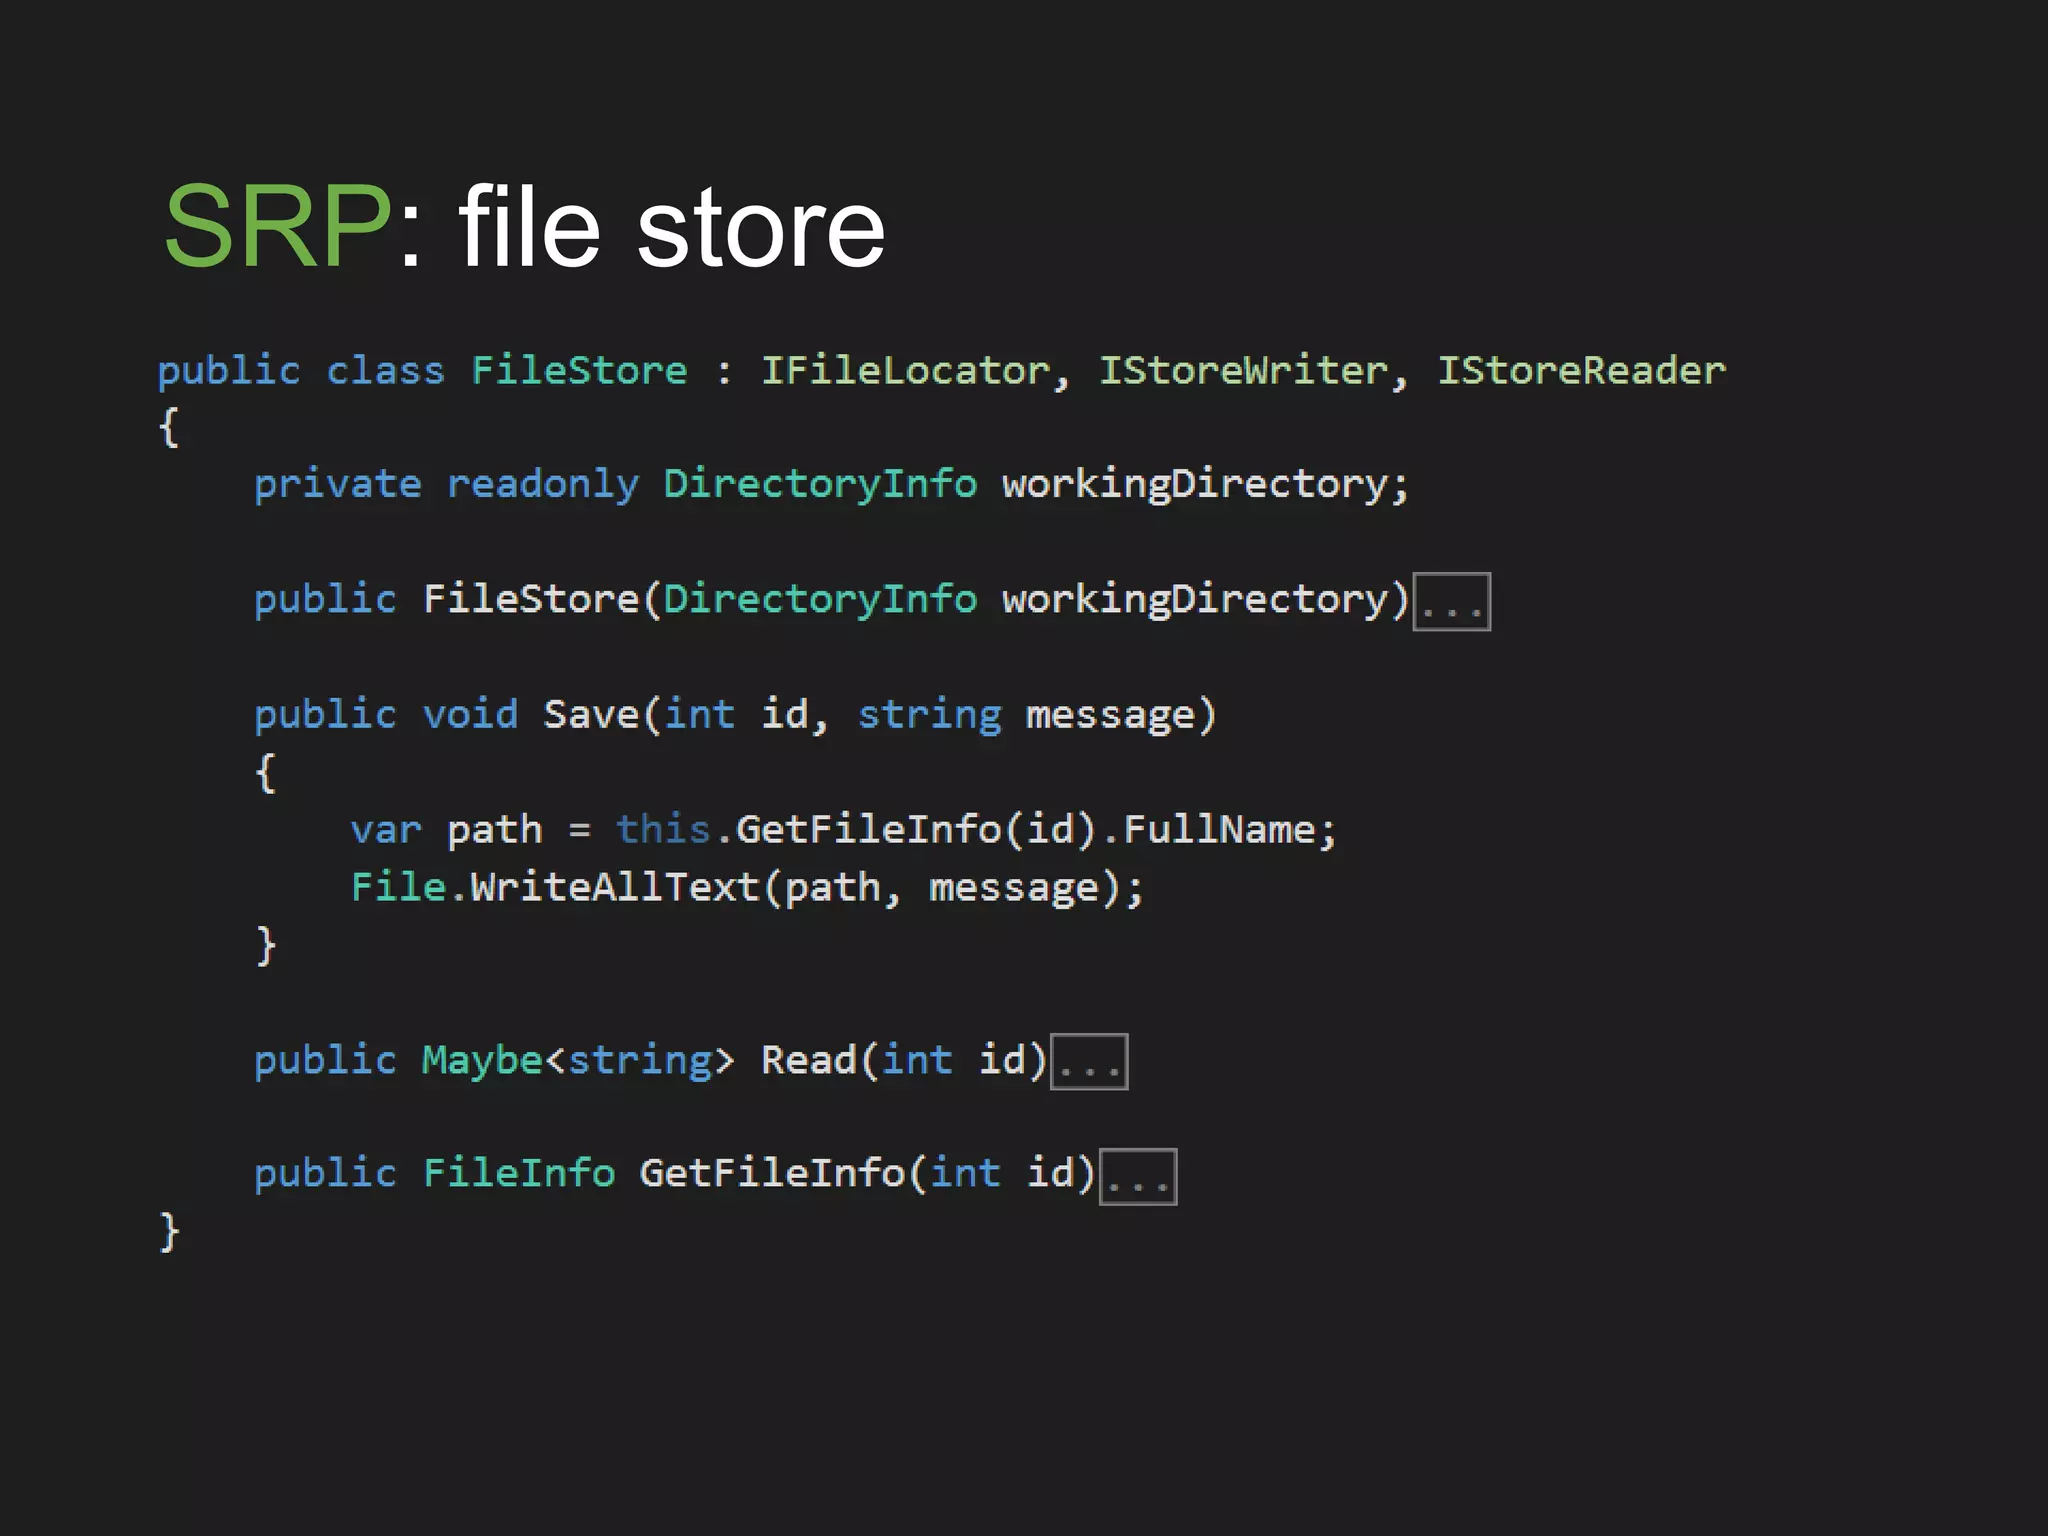Click the 'IStoreReader' interface name

pos(1582,371)
